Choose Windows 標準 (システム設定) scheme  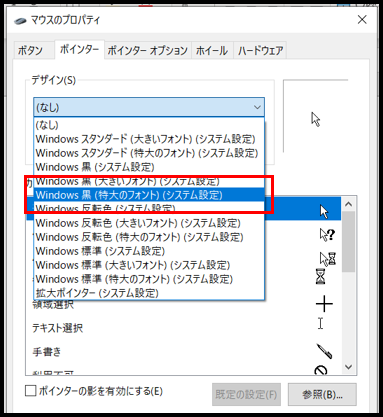[x=149, y=251]
